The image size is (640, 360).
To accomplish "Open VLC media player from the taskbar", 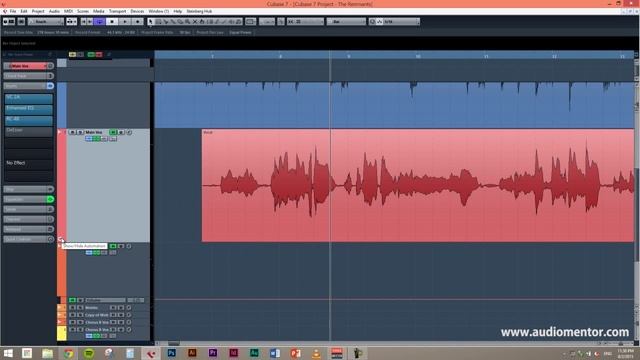I will (x=316, y=353).
